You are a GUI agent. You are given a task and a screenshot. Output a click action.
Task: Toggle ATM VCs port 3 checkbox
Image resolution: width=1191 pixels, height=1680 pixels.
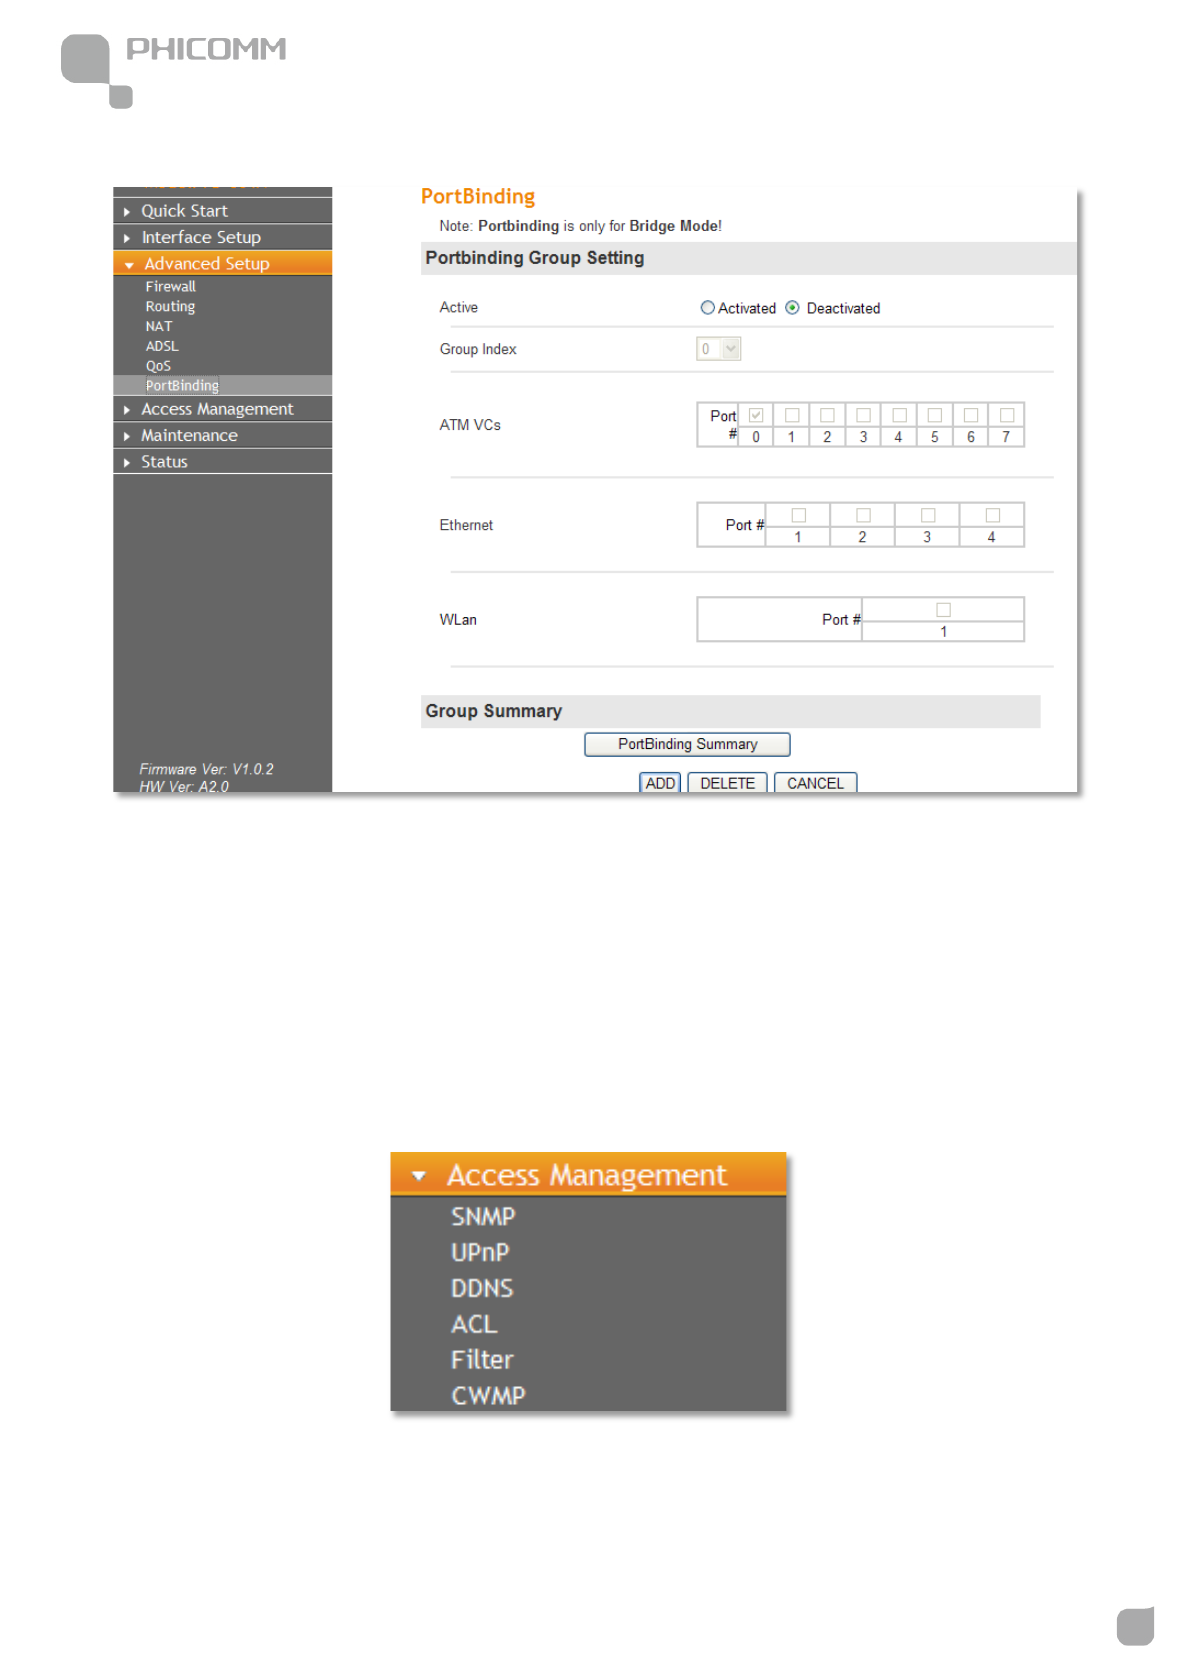(x=863, y=415)
